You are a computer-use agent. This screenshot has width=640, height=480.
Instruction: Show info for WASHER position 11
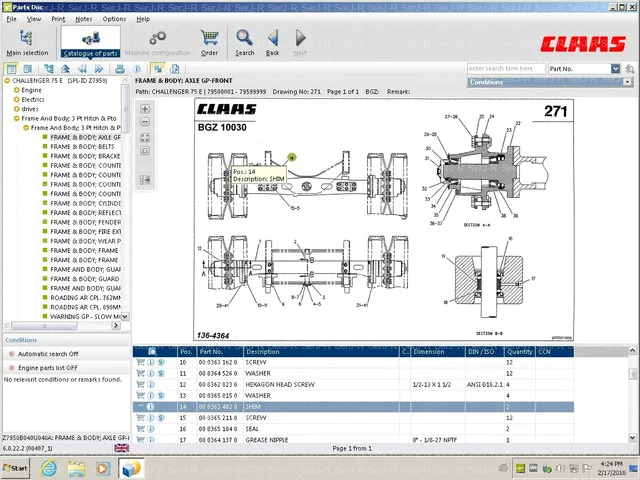point(151,373)
